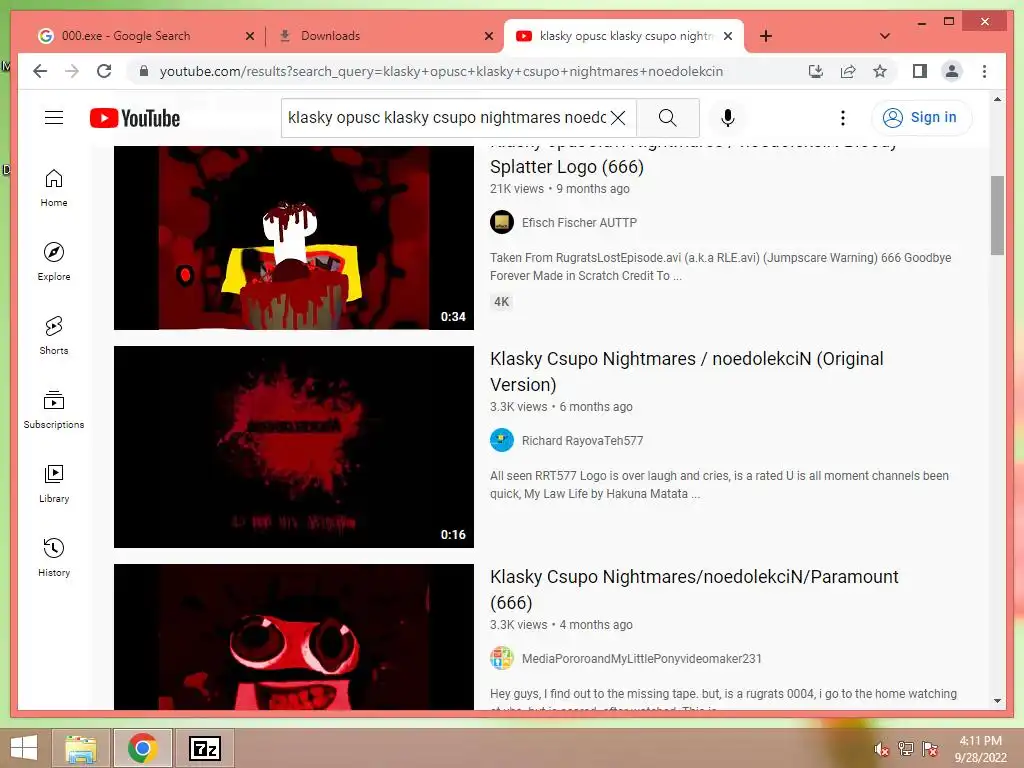Open a new browser tab
The image size is (1024, 768).
coord(766,36)
